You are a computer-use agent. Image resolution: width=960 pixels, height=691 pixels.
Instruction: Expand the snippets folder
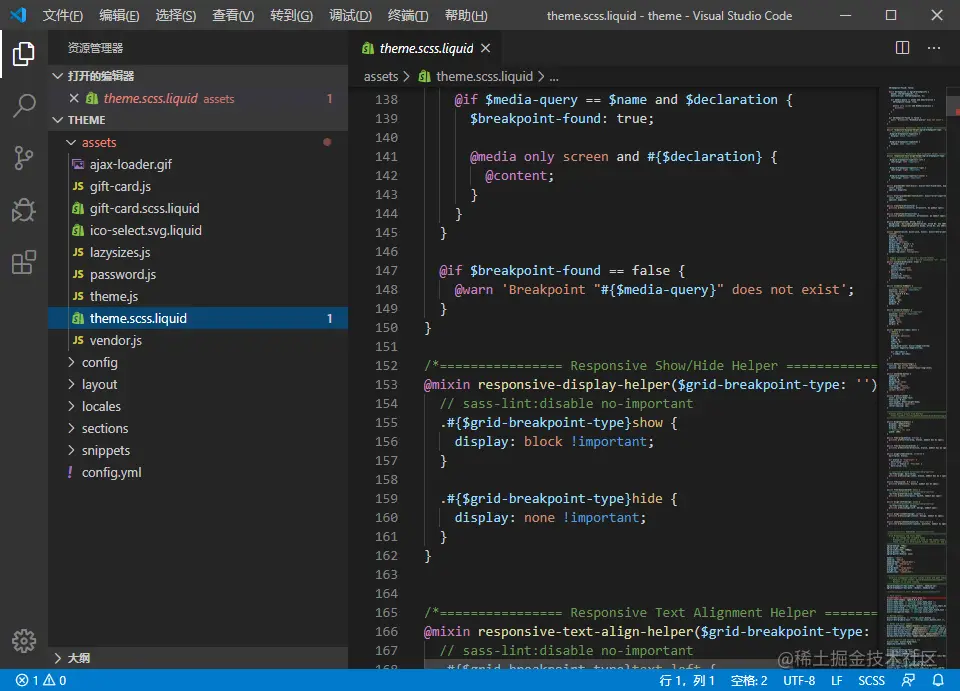(105, 451)
